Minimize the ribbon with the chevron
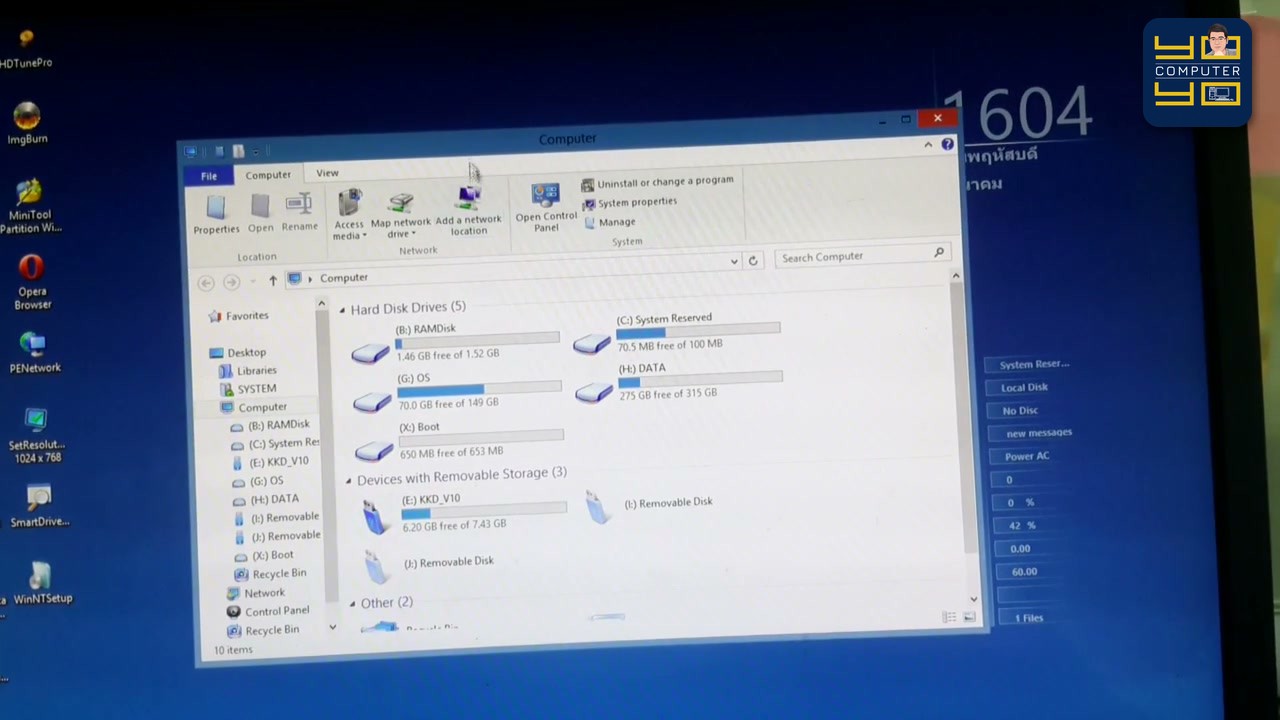1280x720 pixels. click(928, 145)
